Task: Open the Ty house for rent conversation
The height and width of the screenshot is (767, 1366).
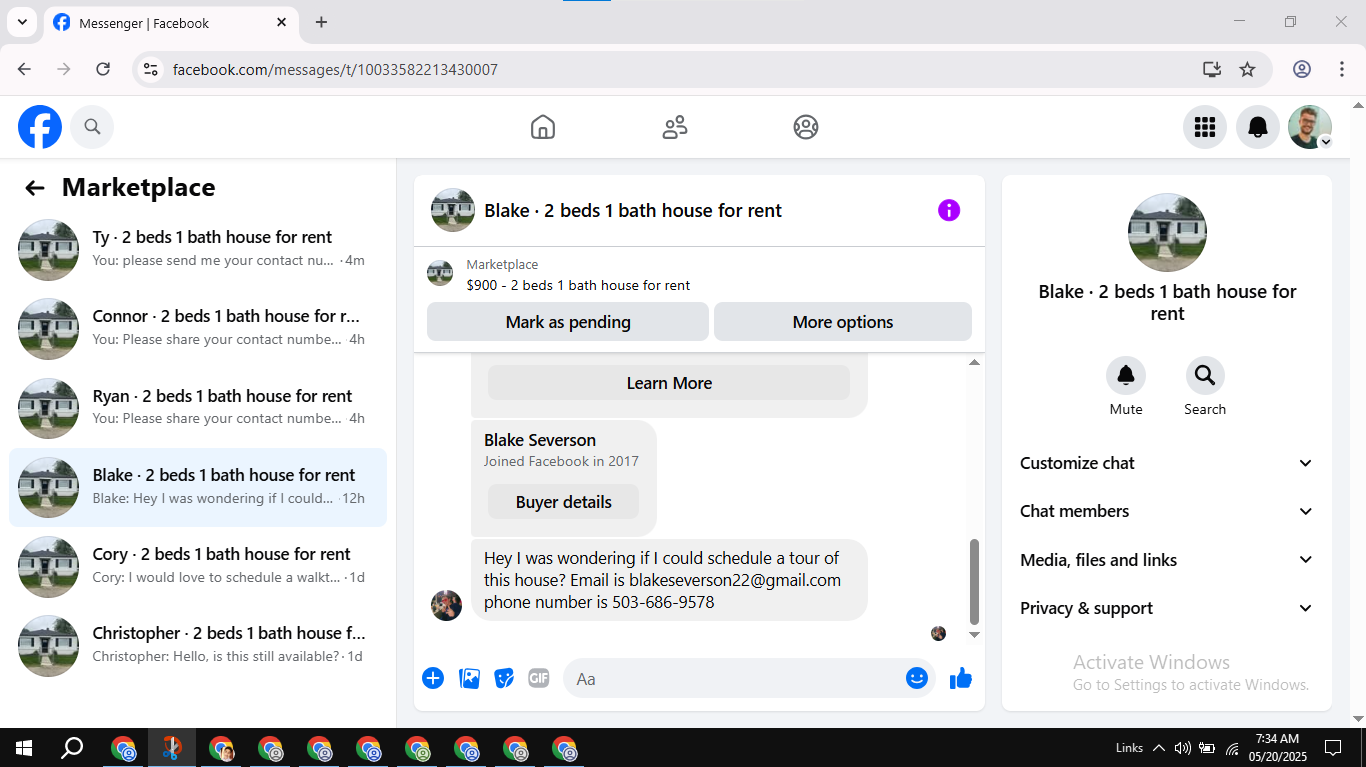Action: (x=198, y=249)
